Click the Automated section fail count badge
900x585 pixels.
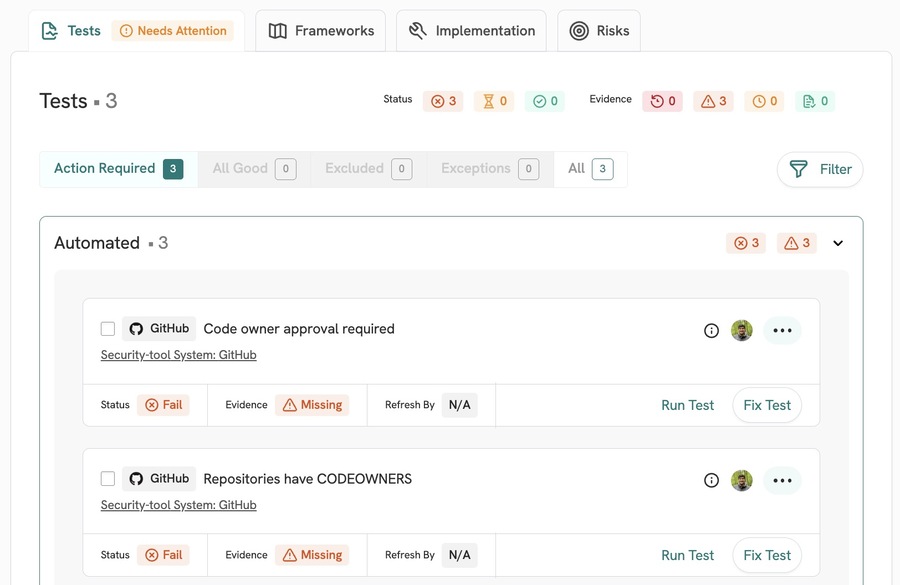[746, 243]
